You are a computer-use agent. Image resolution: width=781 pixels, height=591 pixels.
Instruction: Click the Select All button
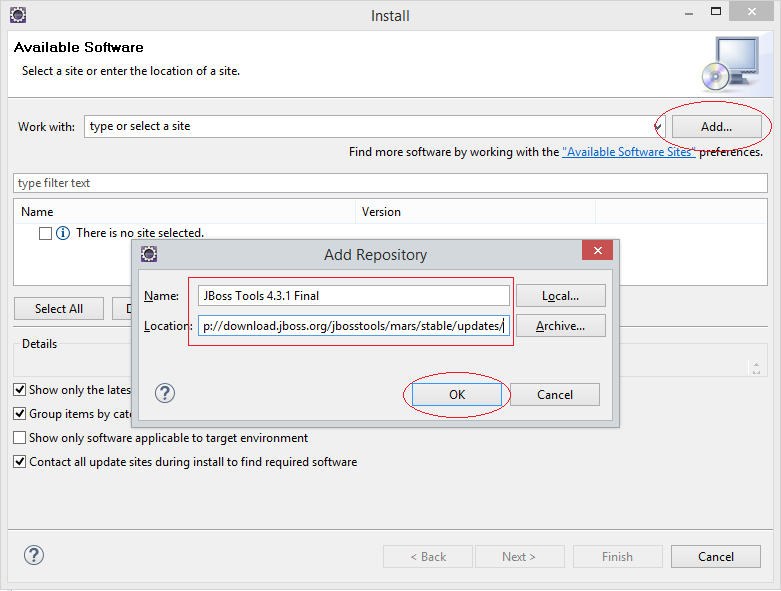click(59, 309)
